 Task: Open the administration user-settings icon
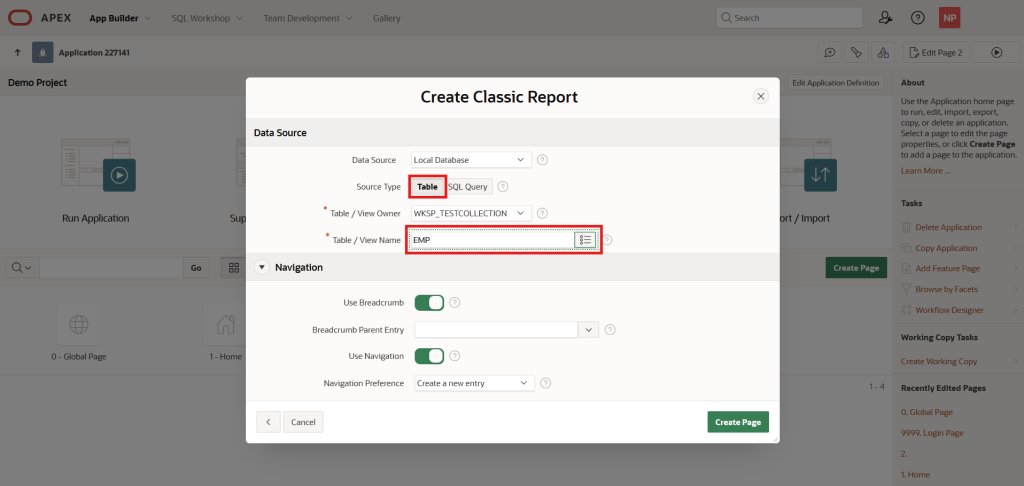[886, 18]
